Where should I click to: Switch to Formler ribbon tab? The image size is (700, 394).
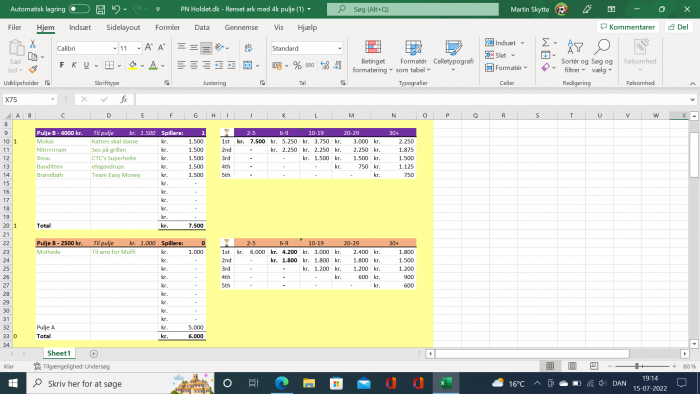point(167,27)
